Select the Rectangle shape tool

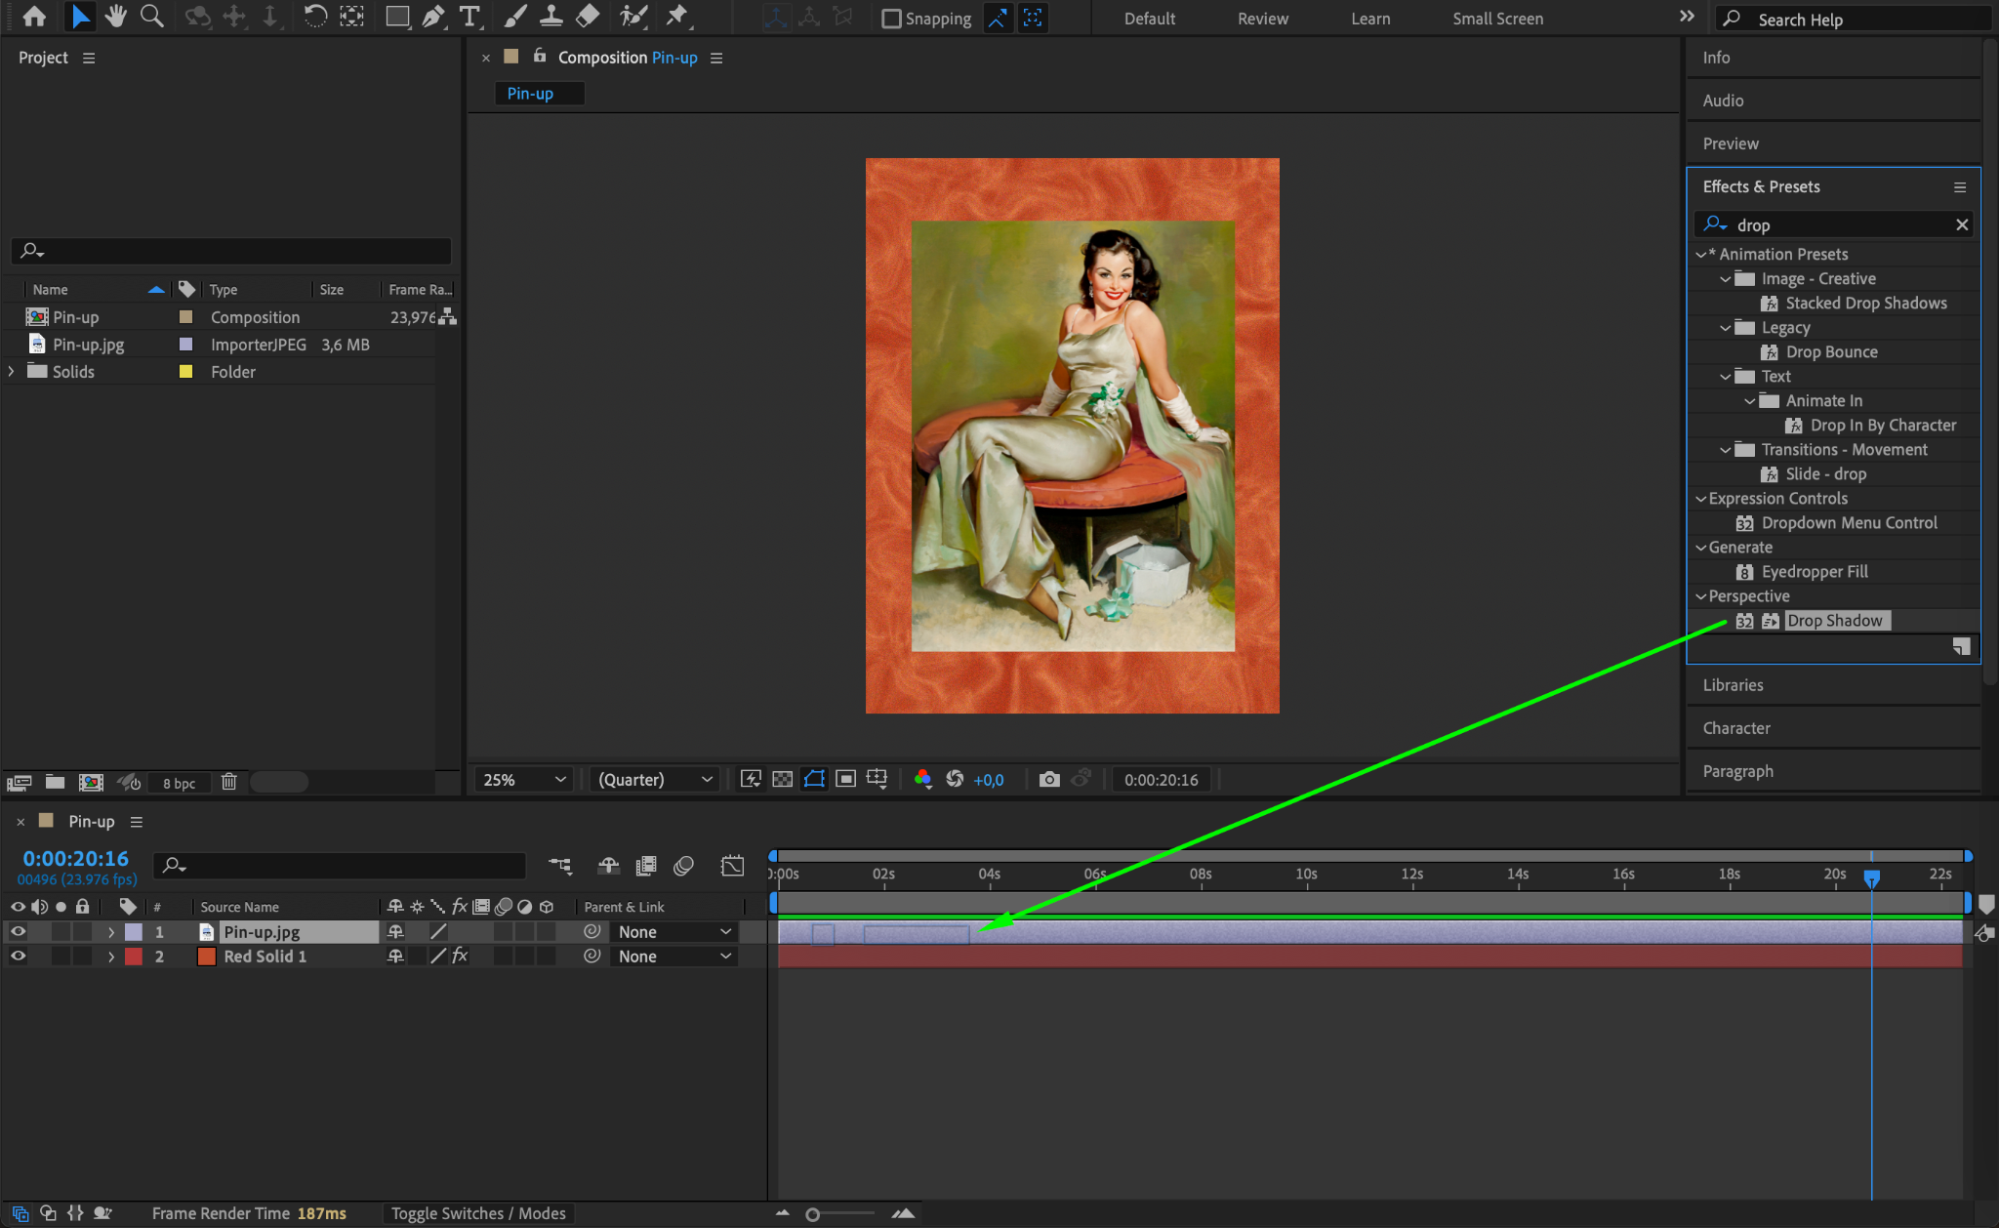tap(397, 16)
